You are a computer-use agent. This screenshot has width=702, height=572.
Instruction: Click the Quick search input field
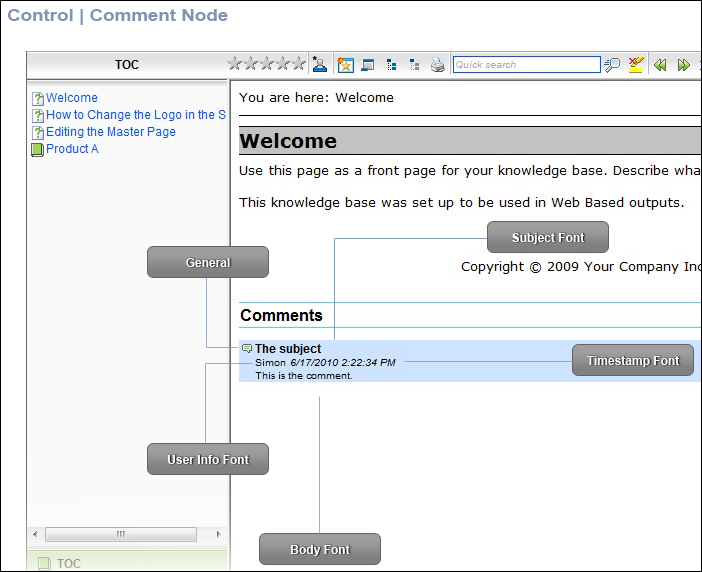click(526, 64)
